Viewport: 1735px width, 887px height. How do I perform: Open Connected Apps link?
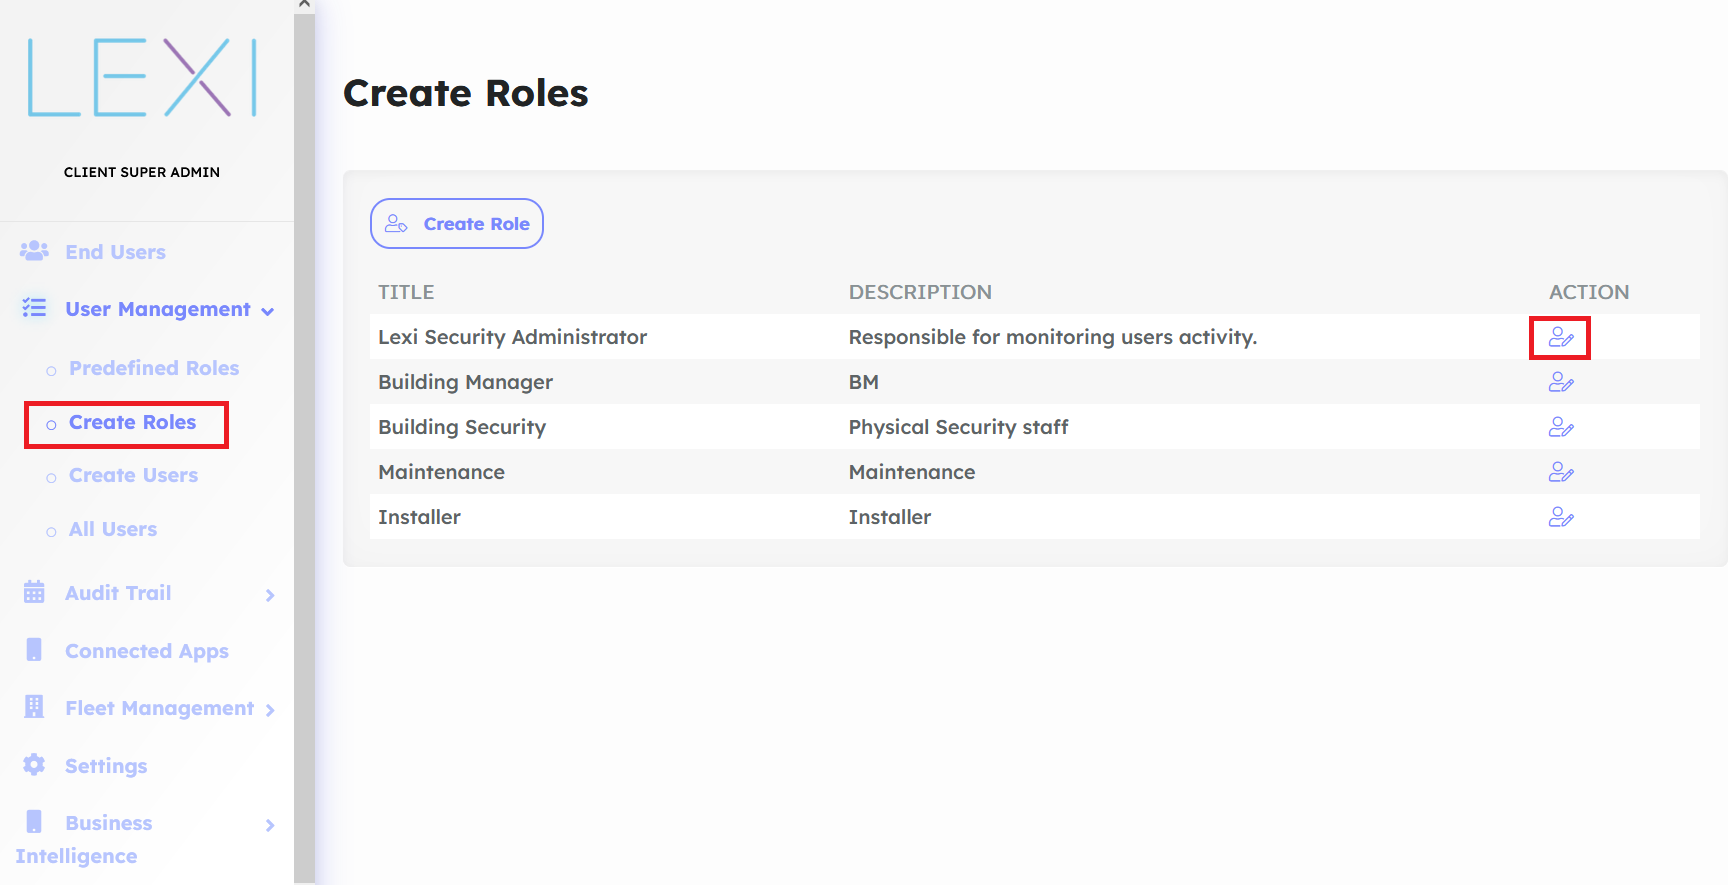146,652
